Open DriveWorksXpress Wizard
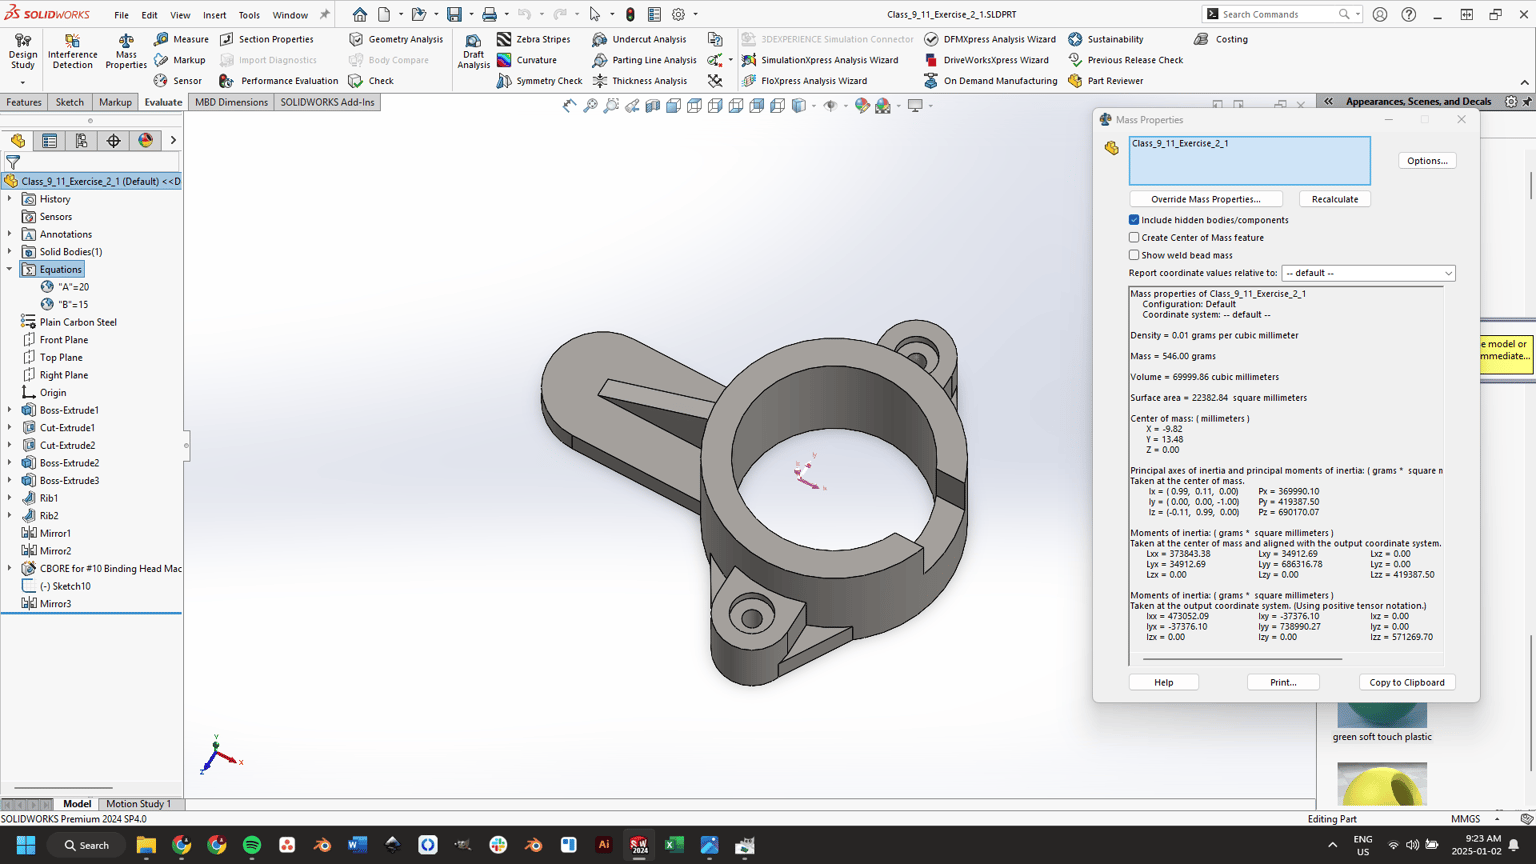The width and height of the screenshot is (1536, 864). click(x=985, y=60)
